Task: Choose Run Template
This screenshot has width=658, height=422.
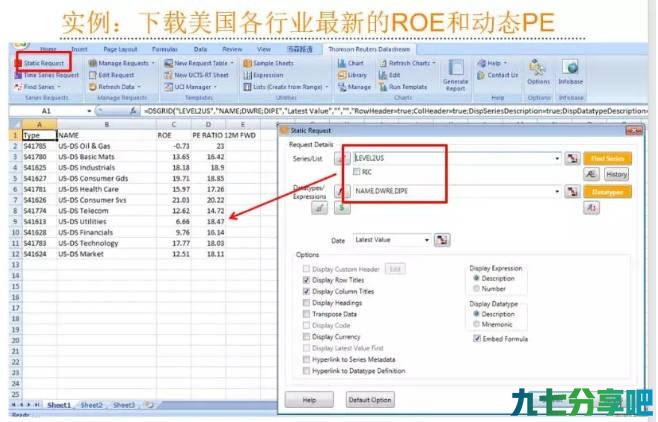Action: tap(403, 87)
